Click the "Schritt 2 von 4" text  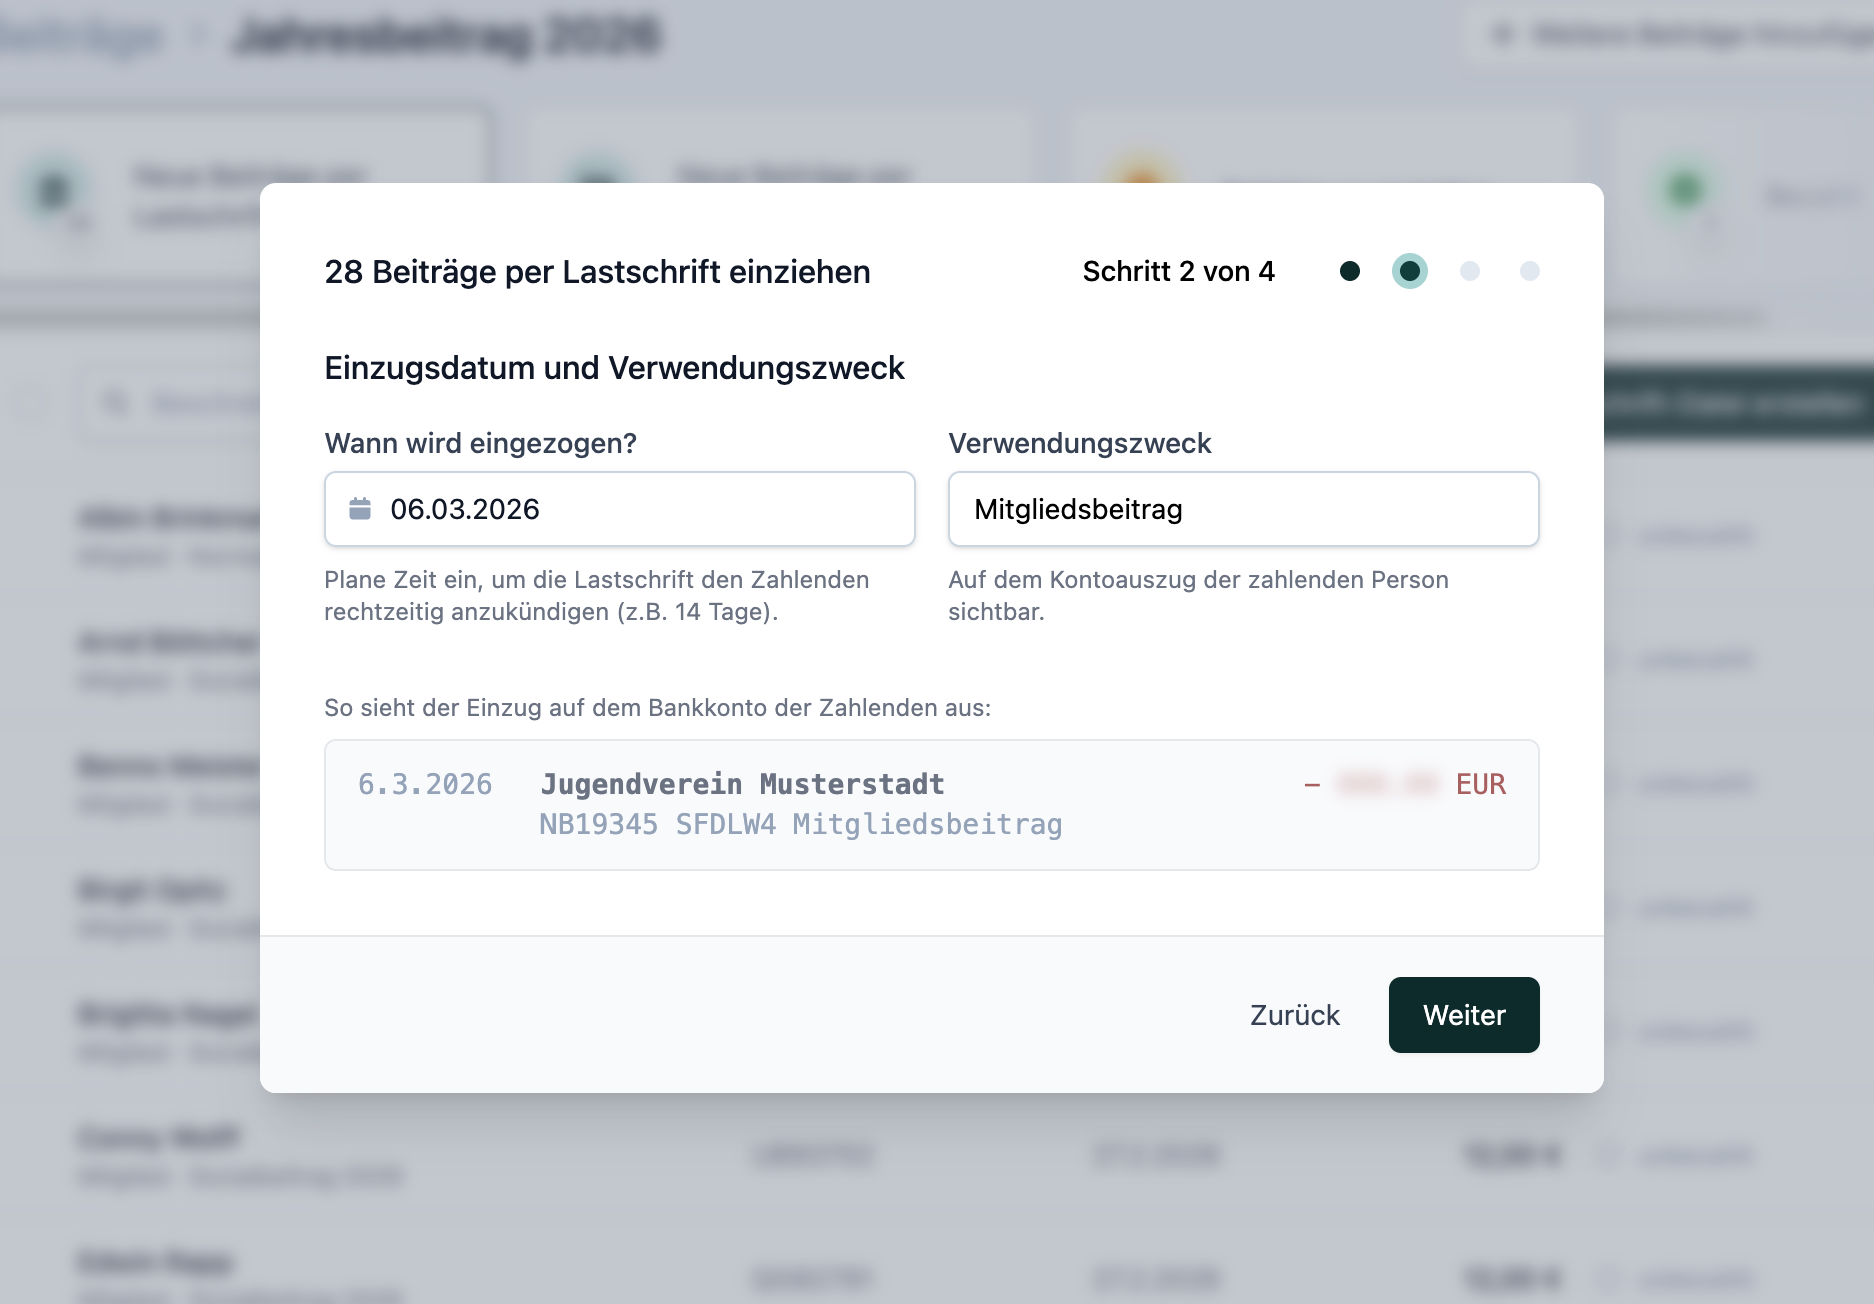pos(1178,271)
